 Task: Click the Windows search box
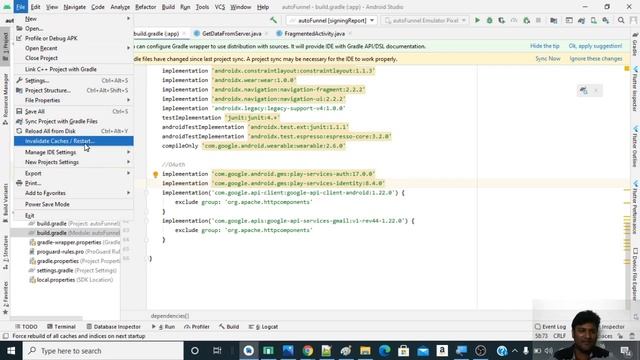point(104,351)
